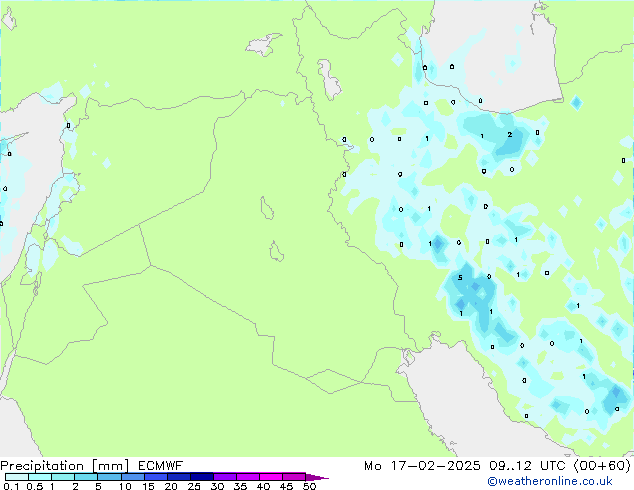Click the legend label '20'
This screenshot has width=634, height=490.
[171, 486]
